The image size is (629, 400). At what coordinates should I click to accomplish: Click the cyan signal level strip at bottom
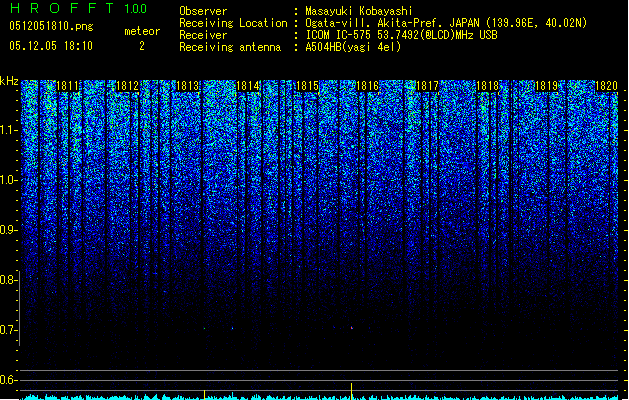coord(319,397)
